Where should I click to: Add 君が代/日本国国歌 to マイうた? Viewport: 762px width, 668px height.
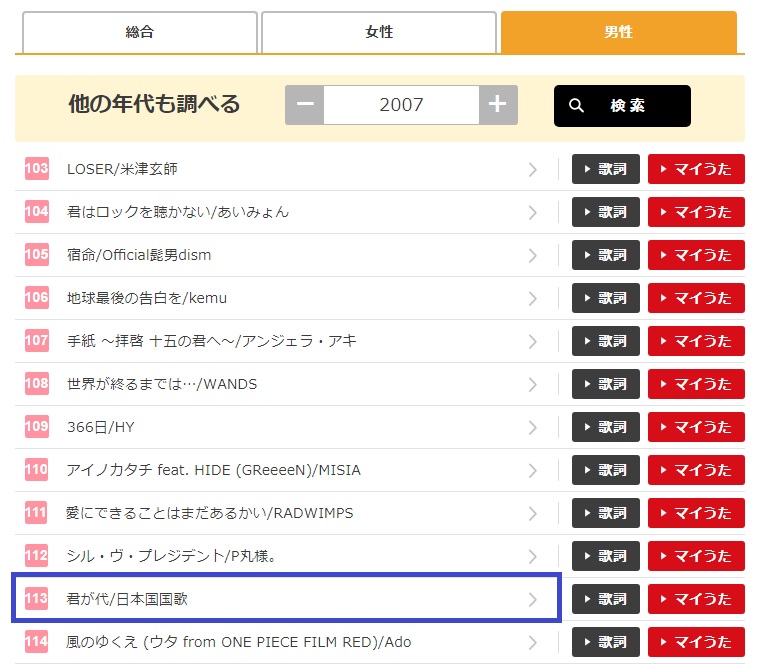tap(696, 599)
